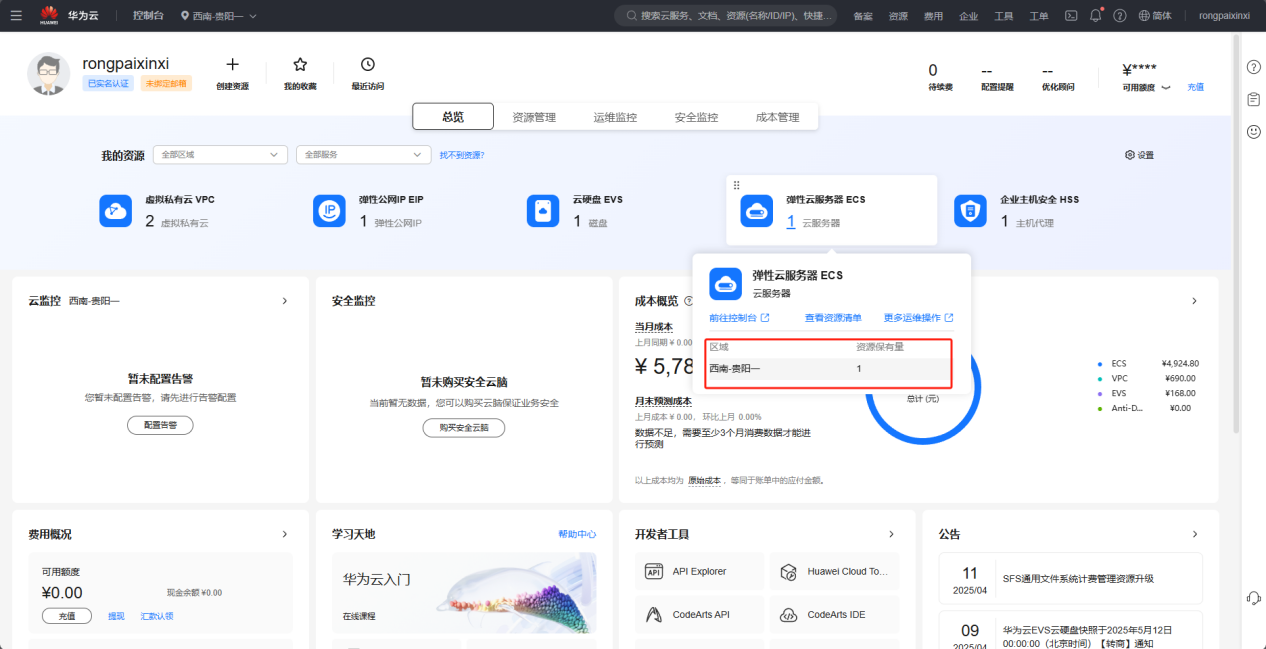Open the 查看资源清单 link
This screenshot has height=649, width=1266.
coord(833,318)
